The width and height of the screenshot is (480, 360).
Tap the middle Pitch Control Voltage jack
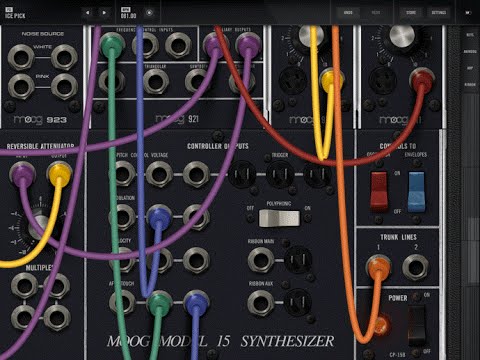[x=159, y=174]
